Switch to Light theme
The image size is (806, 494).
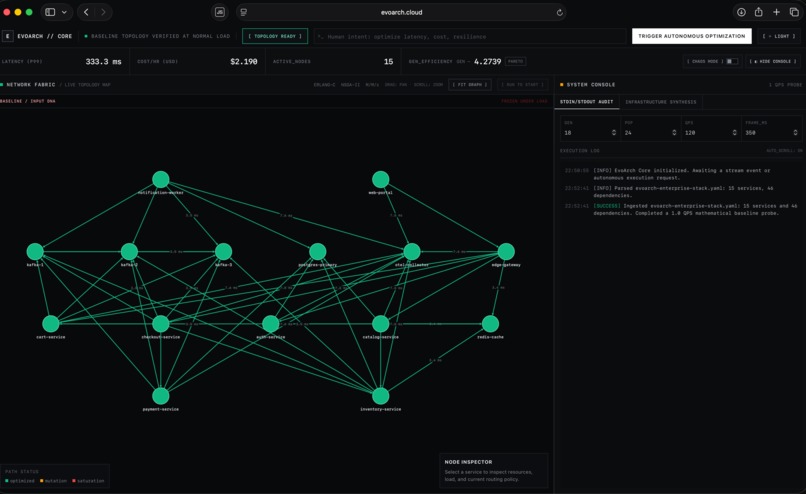(779, 36)
